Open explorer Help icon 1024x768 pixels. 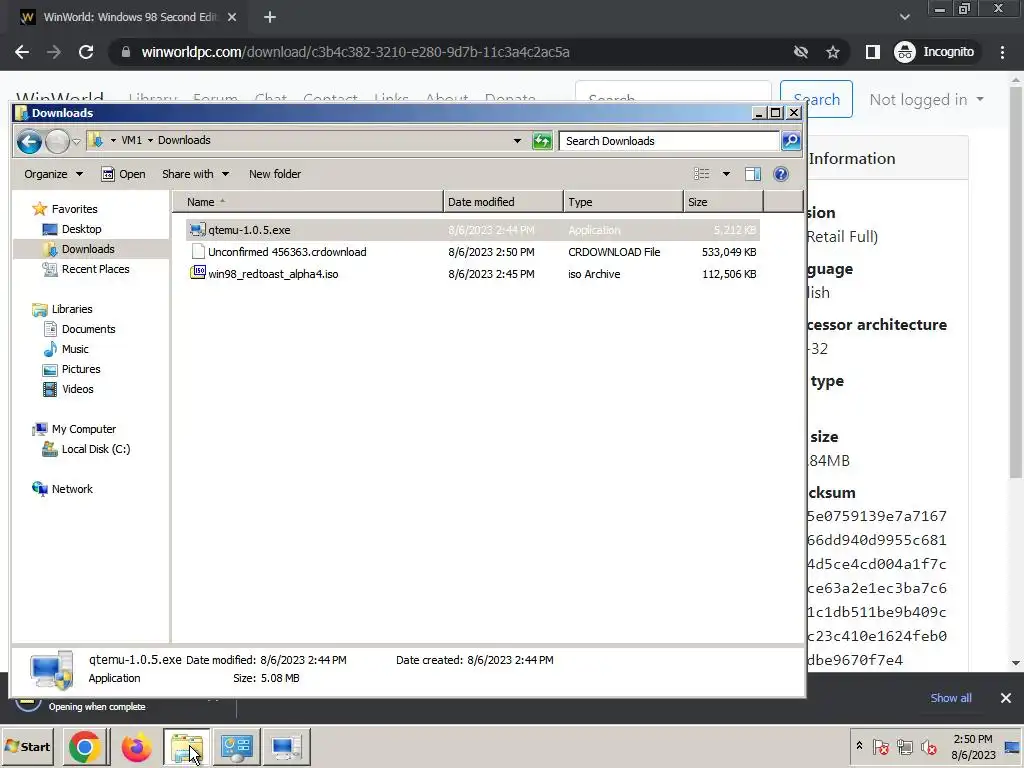[780, 174]
